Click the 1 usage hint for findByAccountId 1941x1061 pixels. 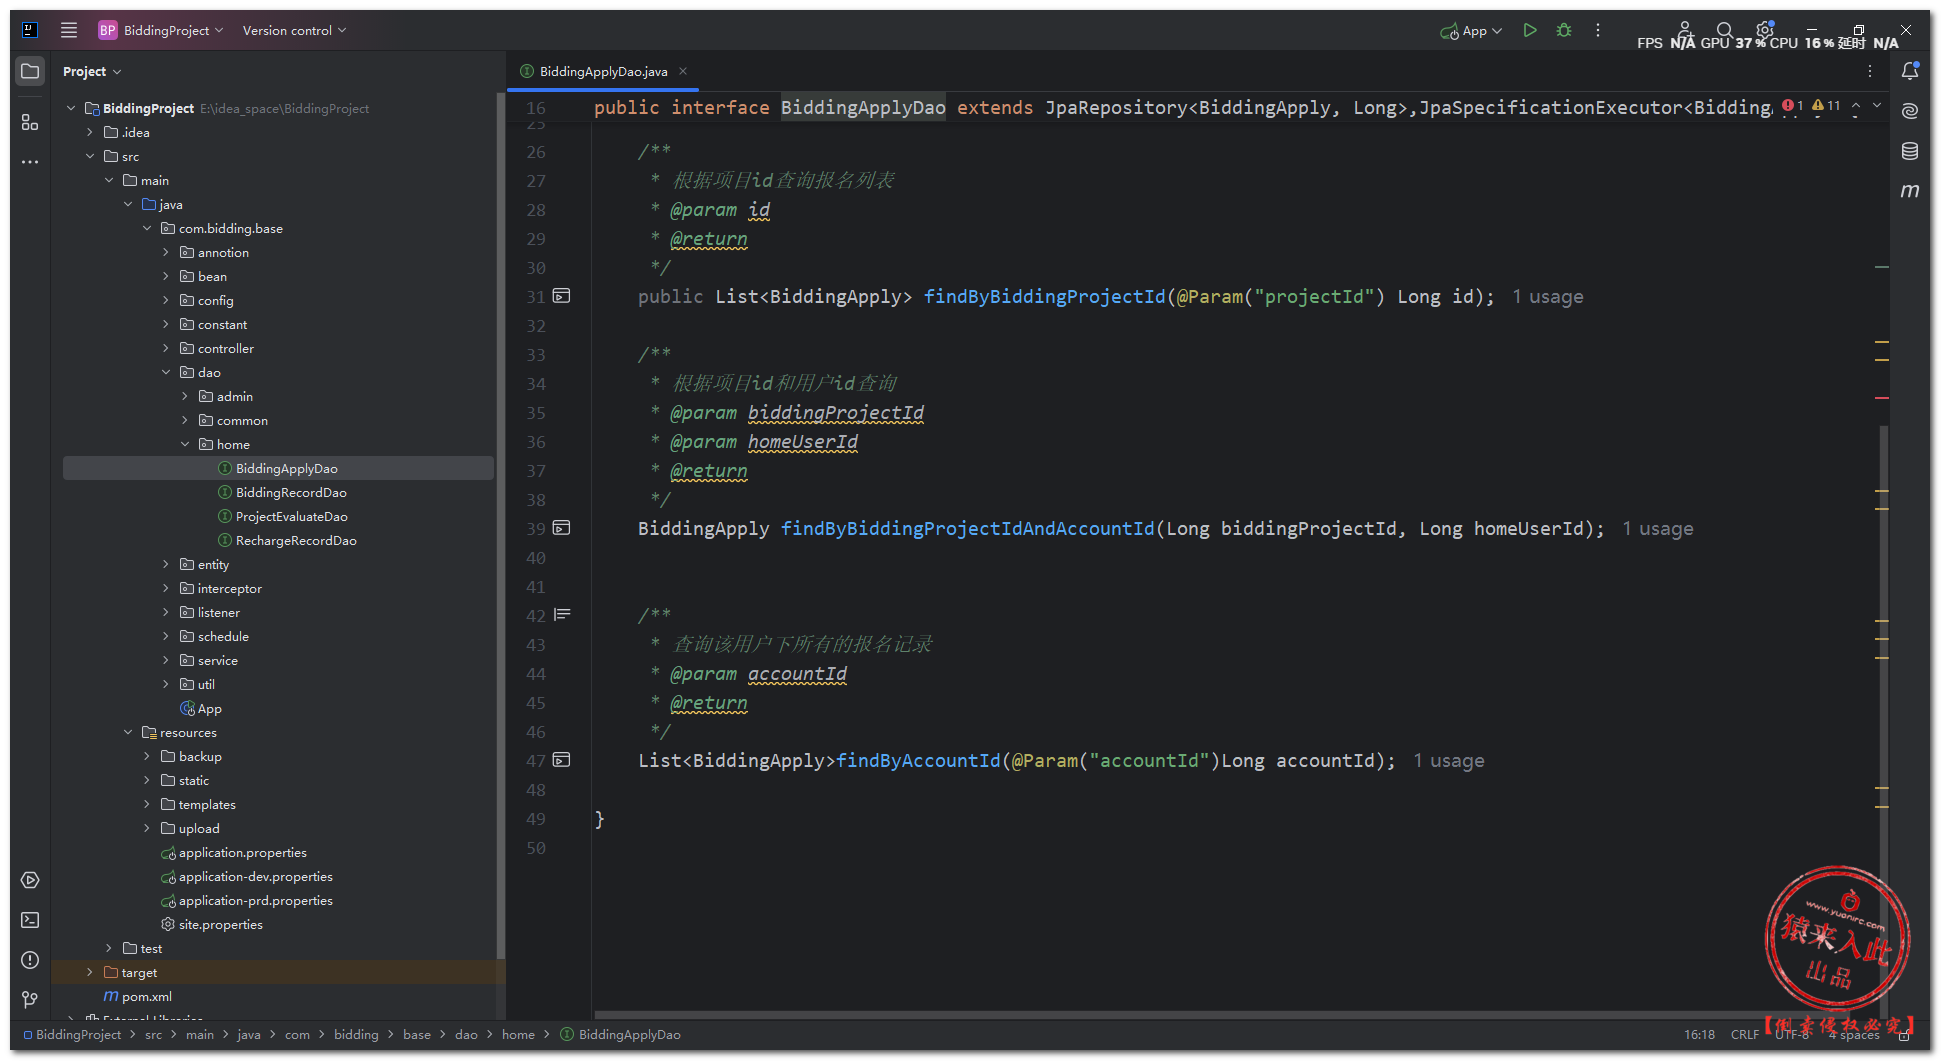(1448, 761)
